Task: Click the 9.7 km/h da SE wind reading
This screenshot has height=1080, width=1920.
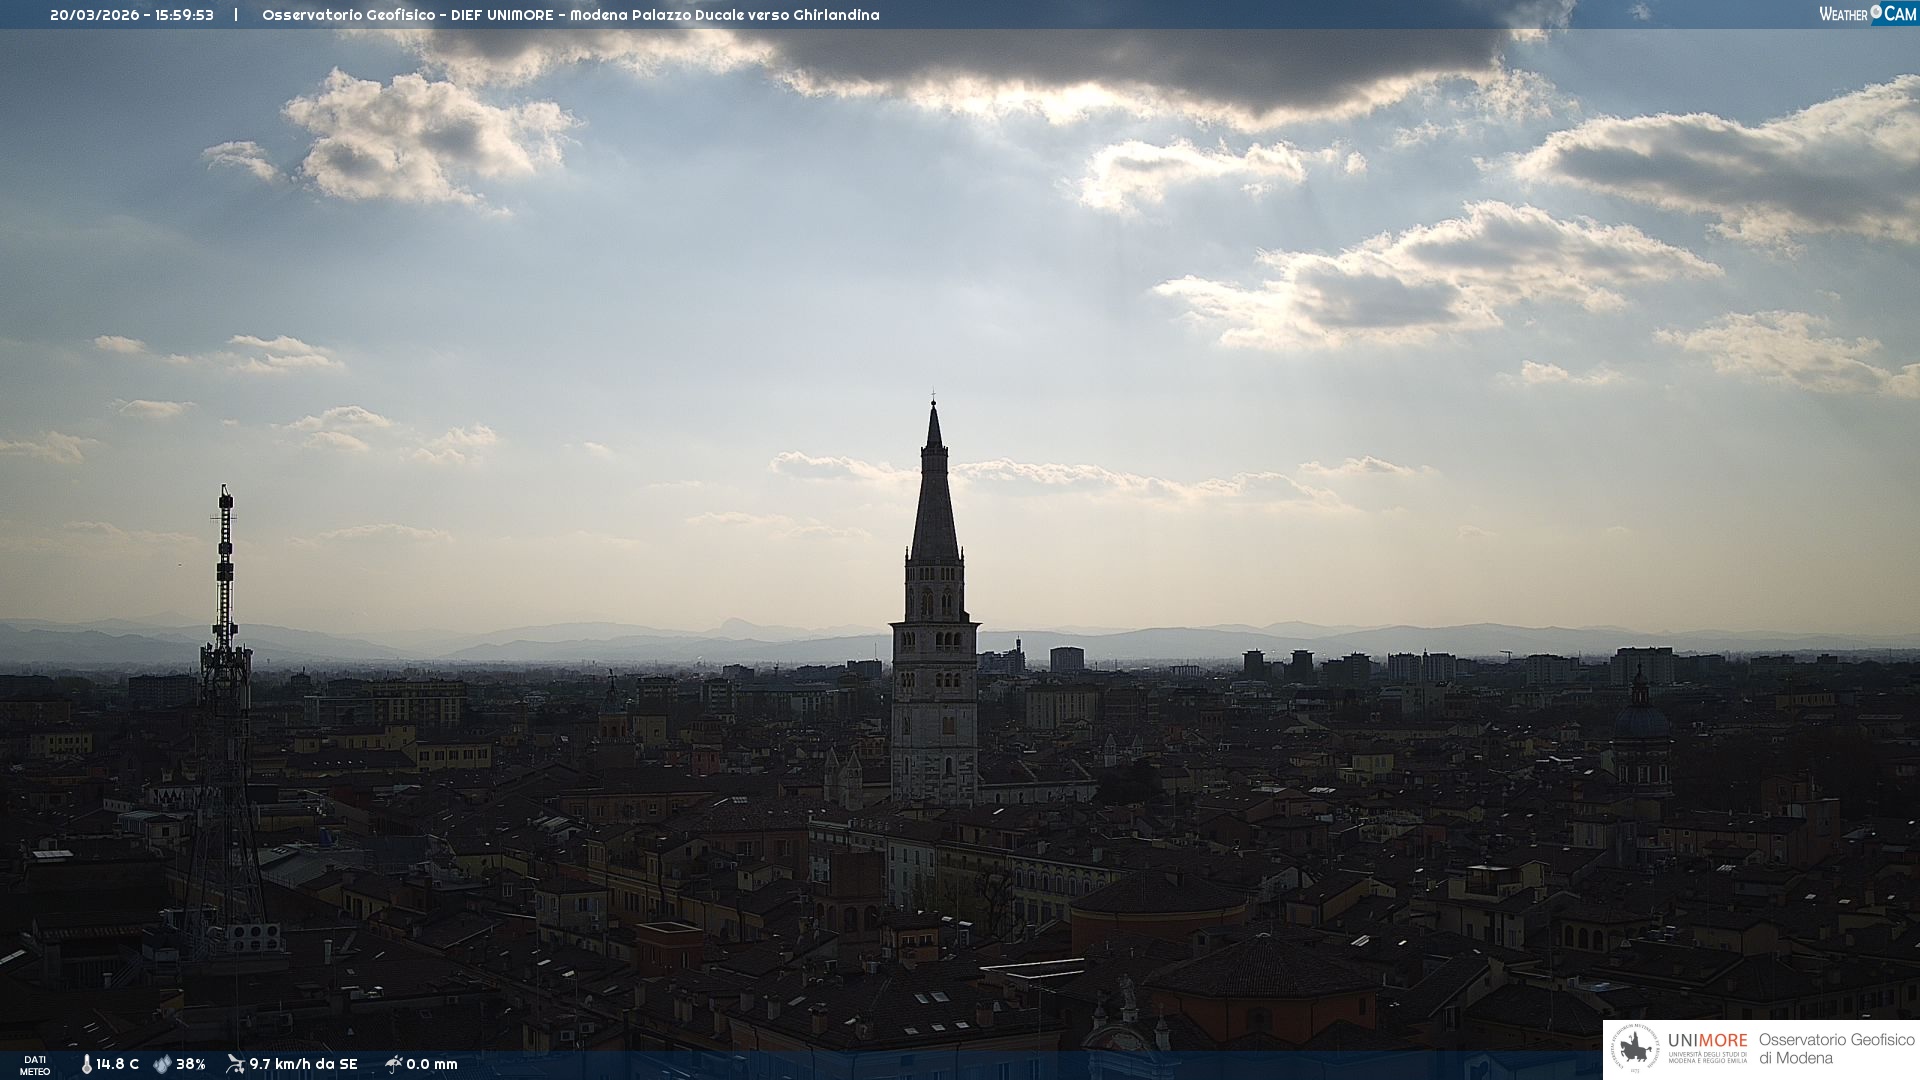Action: pyautogui.click(x=303, y=1064)
